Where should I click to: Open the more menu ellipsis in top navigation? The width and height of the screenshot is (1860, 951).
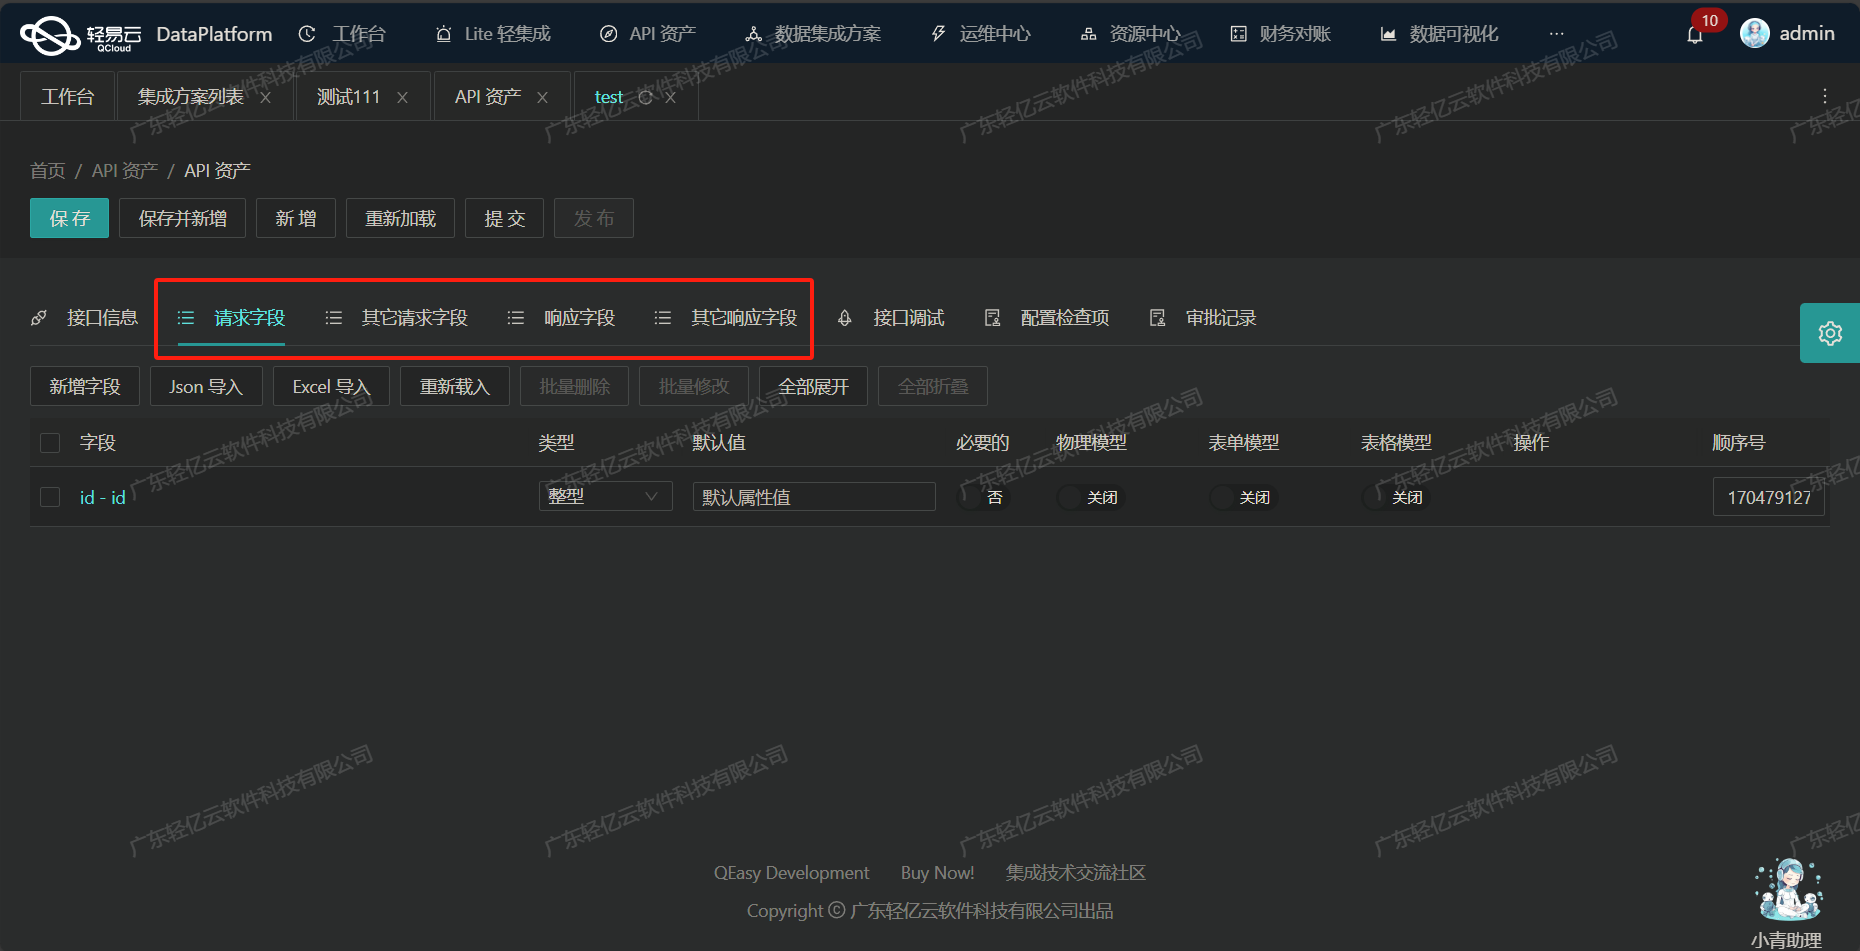click(x=1556, y=34)
